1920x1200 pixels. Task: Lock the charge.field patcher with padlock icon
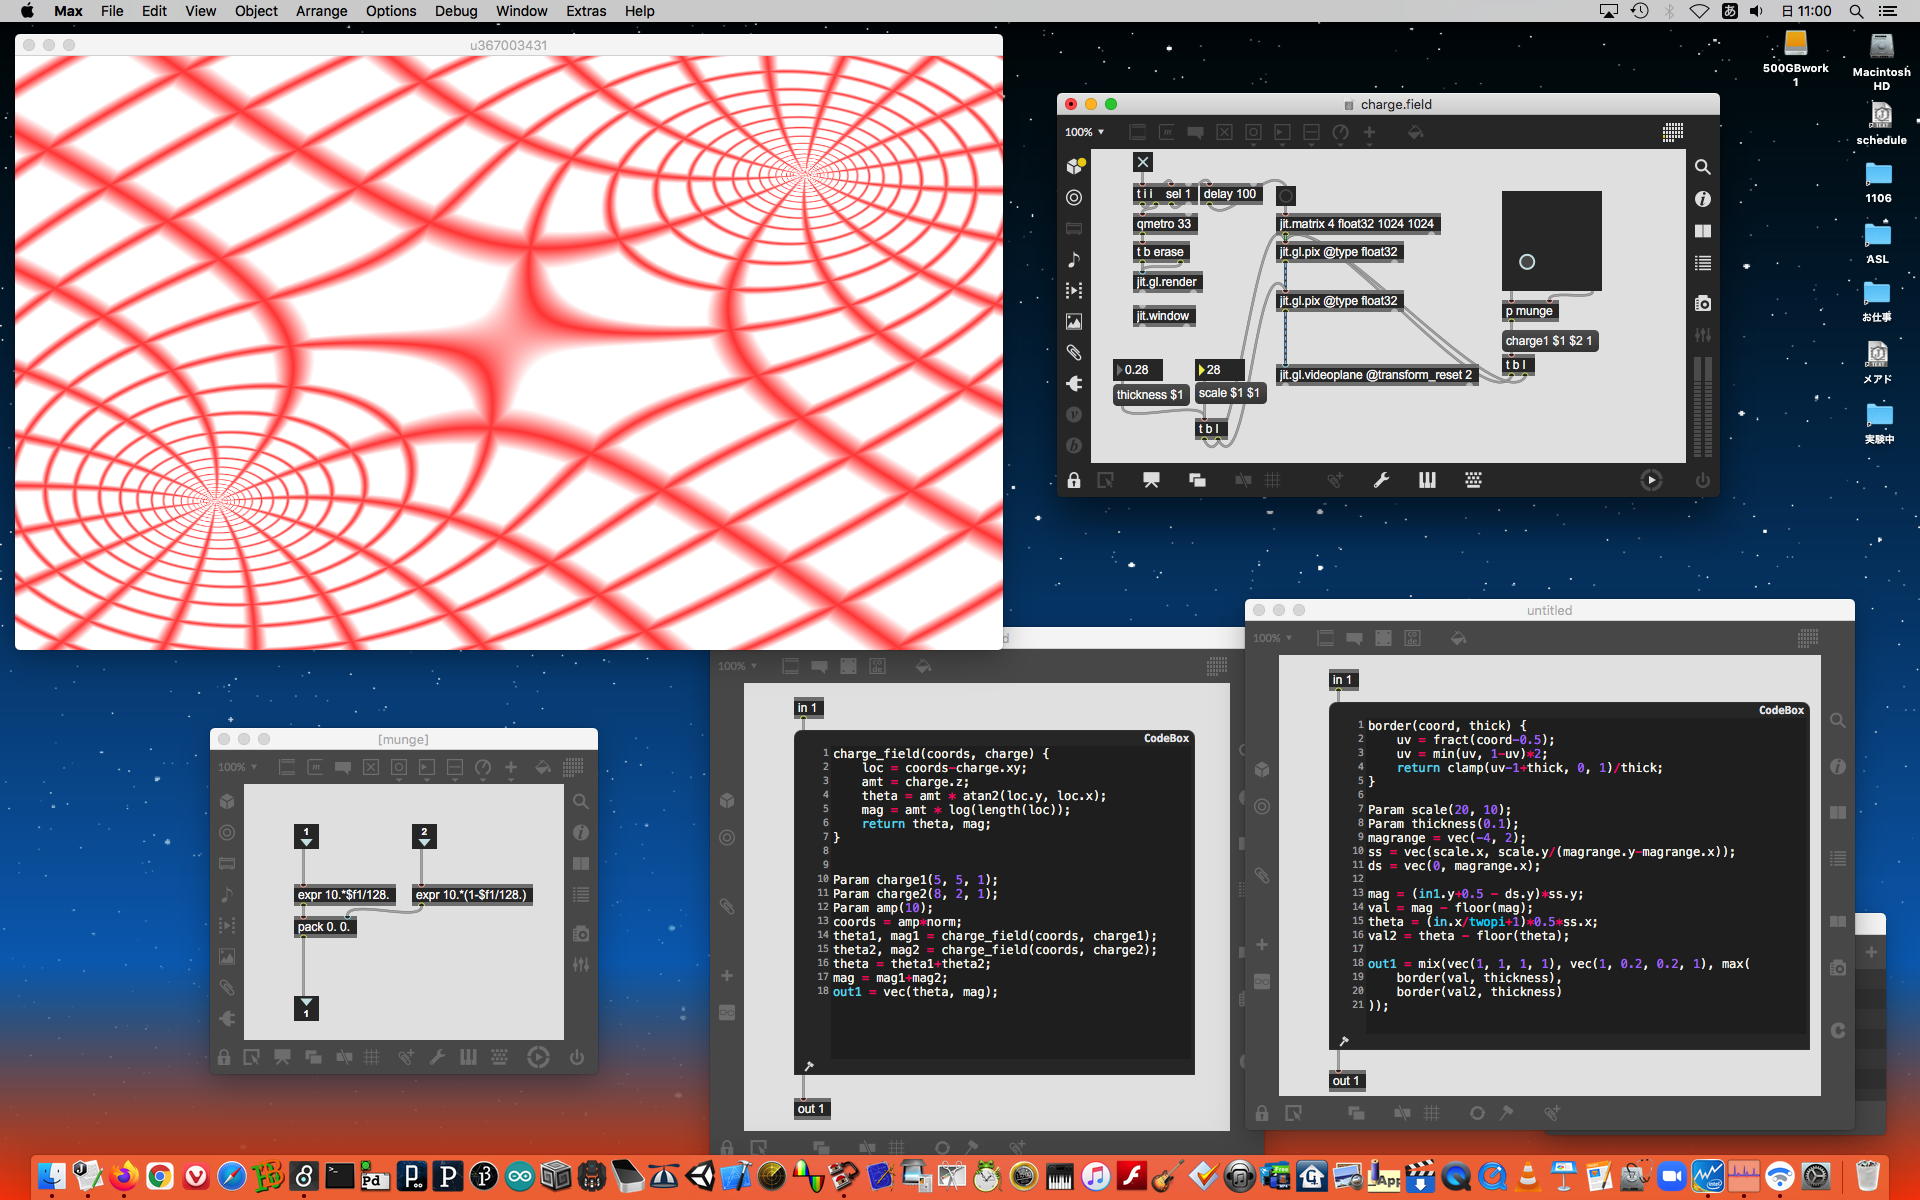click(x=1074, y=481)
